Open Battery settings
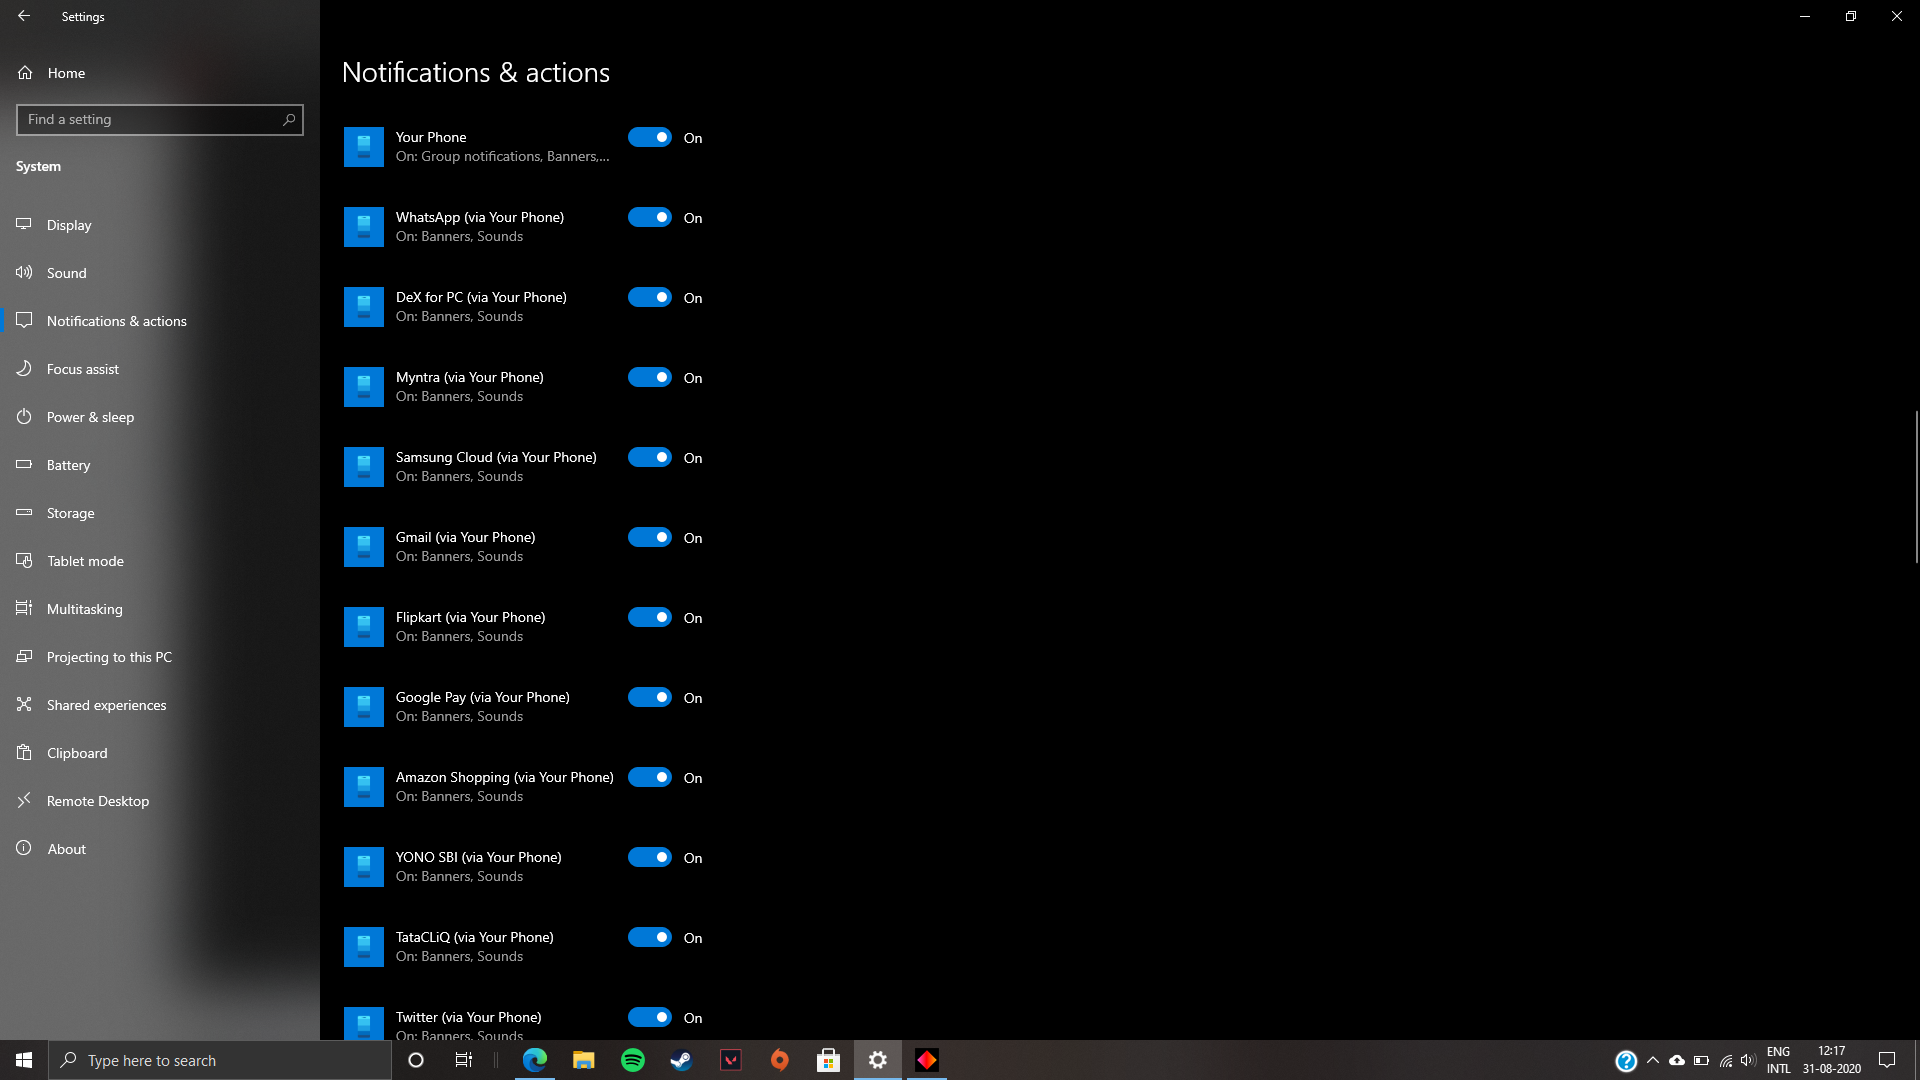The height and width of the screenshot is (1080, 1920). point(160,465)
